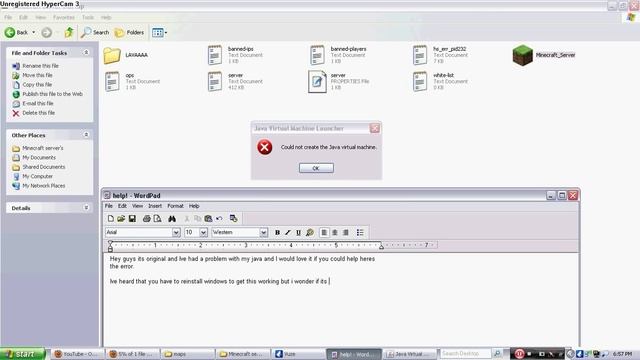Click Forward arrow in Explorer toolbar

pos(47,32)
